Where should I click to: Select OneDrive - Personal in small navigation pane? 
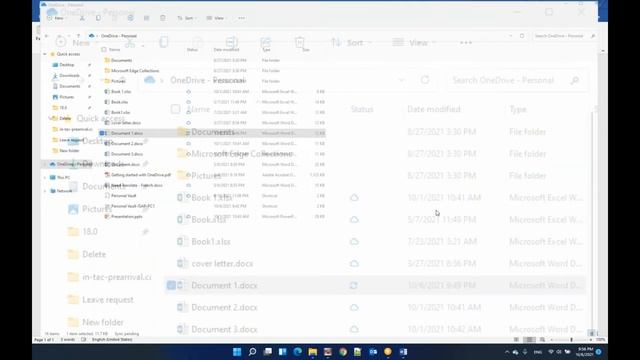[x=74, y=164]
